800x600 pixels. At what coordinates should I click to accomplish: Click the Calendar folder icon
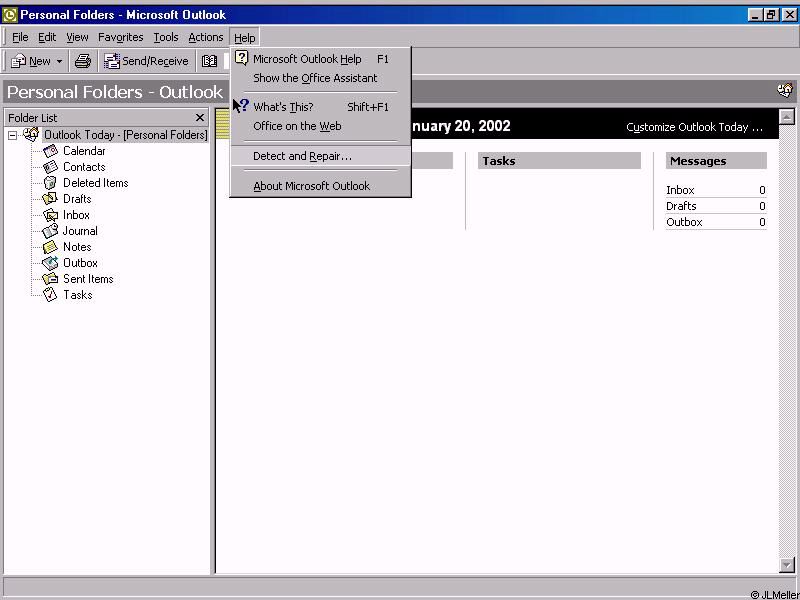(x=50, y=151)
